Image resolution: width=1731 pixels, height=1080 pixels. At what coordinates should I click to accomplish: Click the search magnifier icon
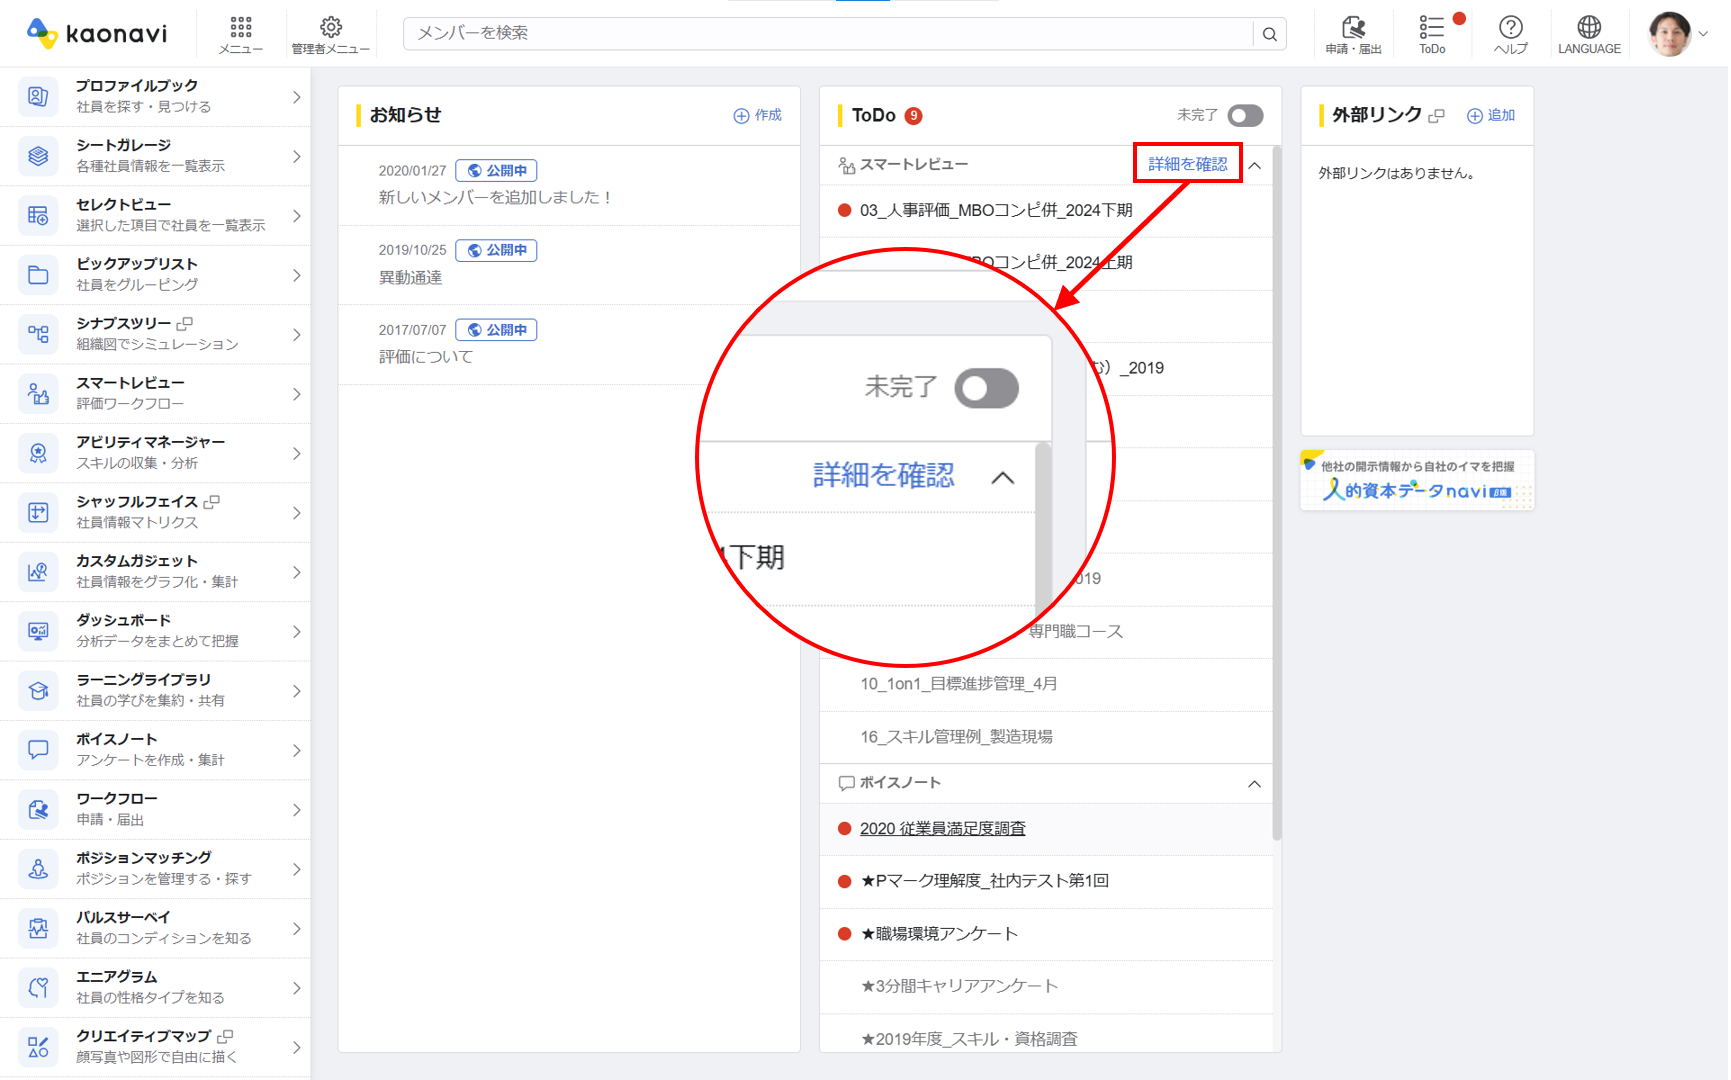tap(1269, 34)
